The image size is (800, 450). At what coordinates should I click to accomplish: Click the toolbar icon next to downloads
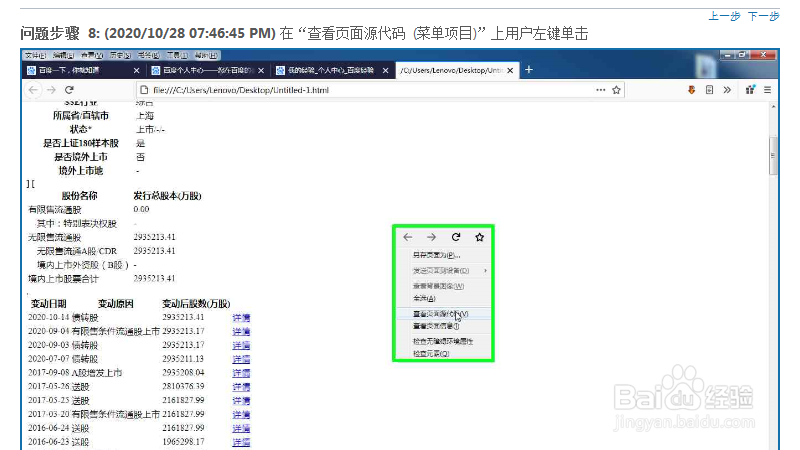click(709, 90)
